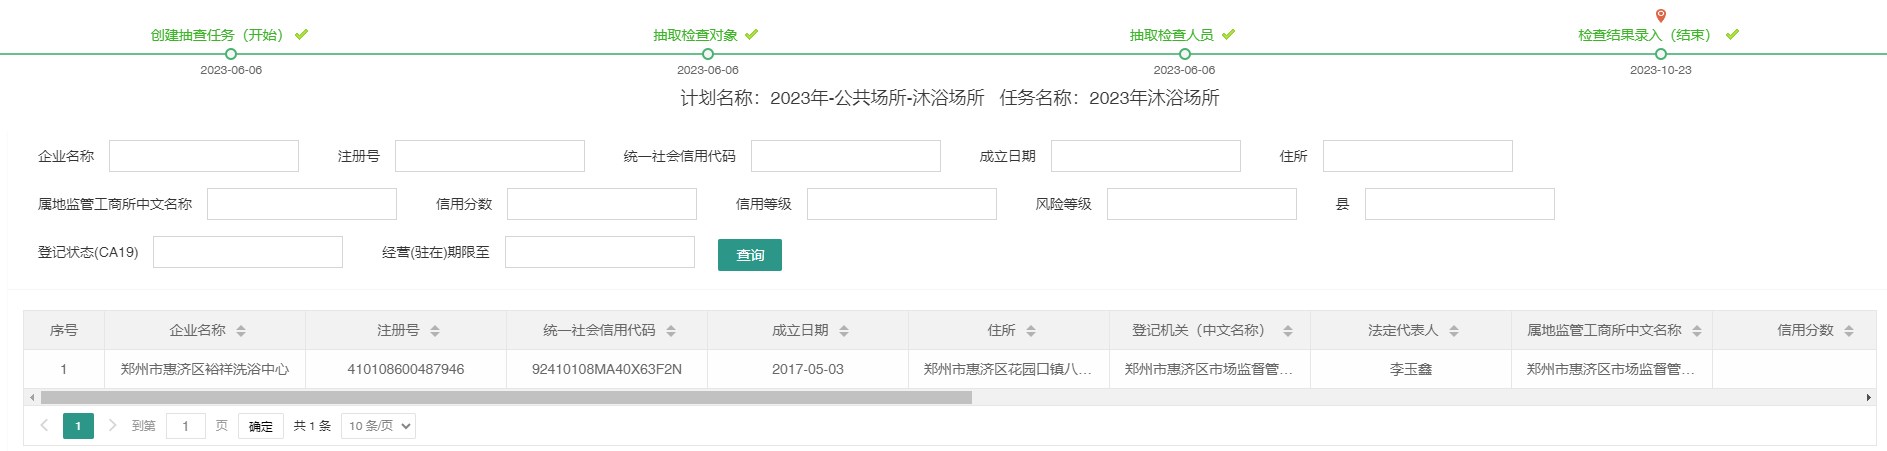Click the page number jump input
Viewport: 1887px width, 451px height.
[x=185, y=426]
